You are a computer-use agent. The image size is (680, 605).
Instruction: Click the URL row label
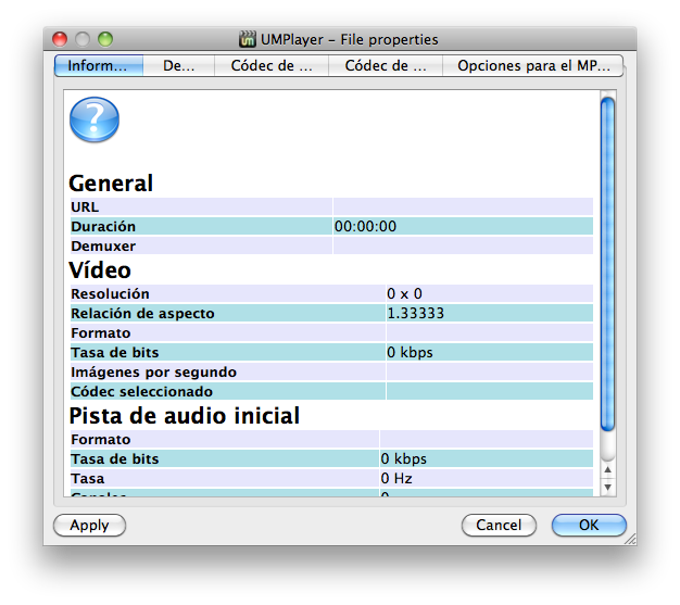click(85, 207)
